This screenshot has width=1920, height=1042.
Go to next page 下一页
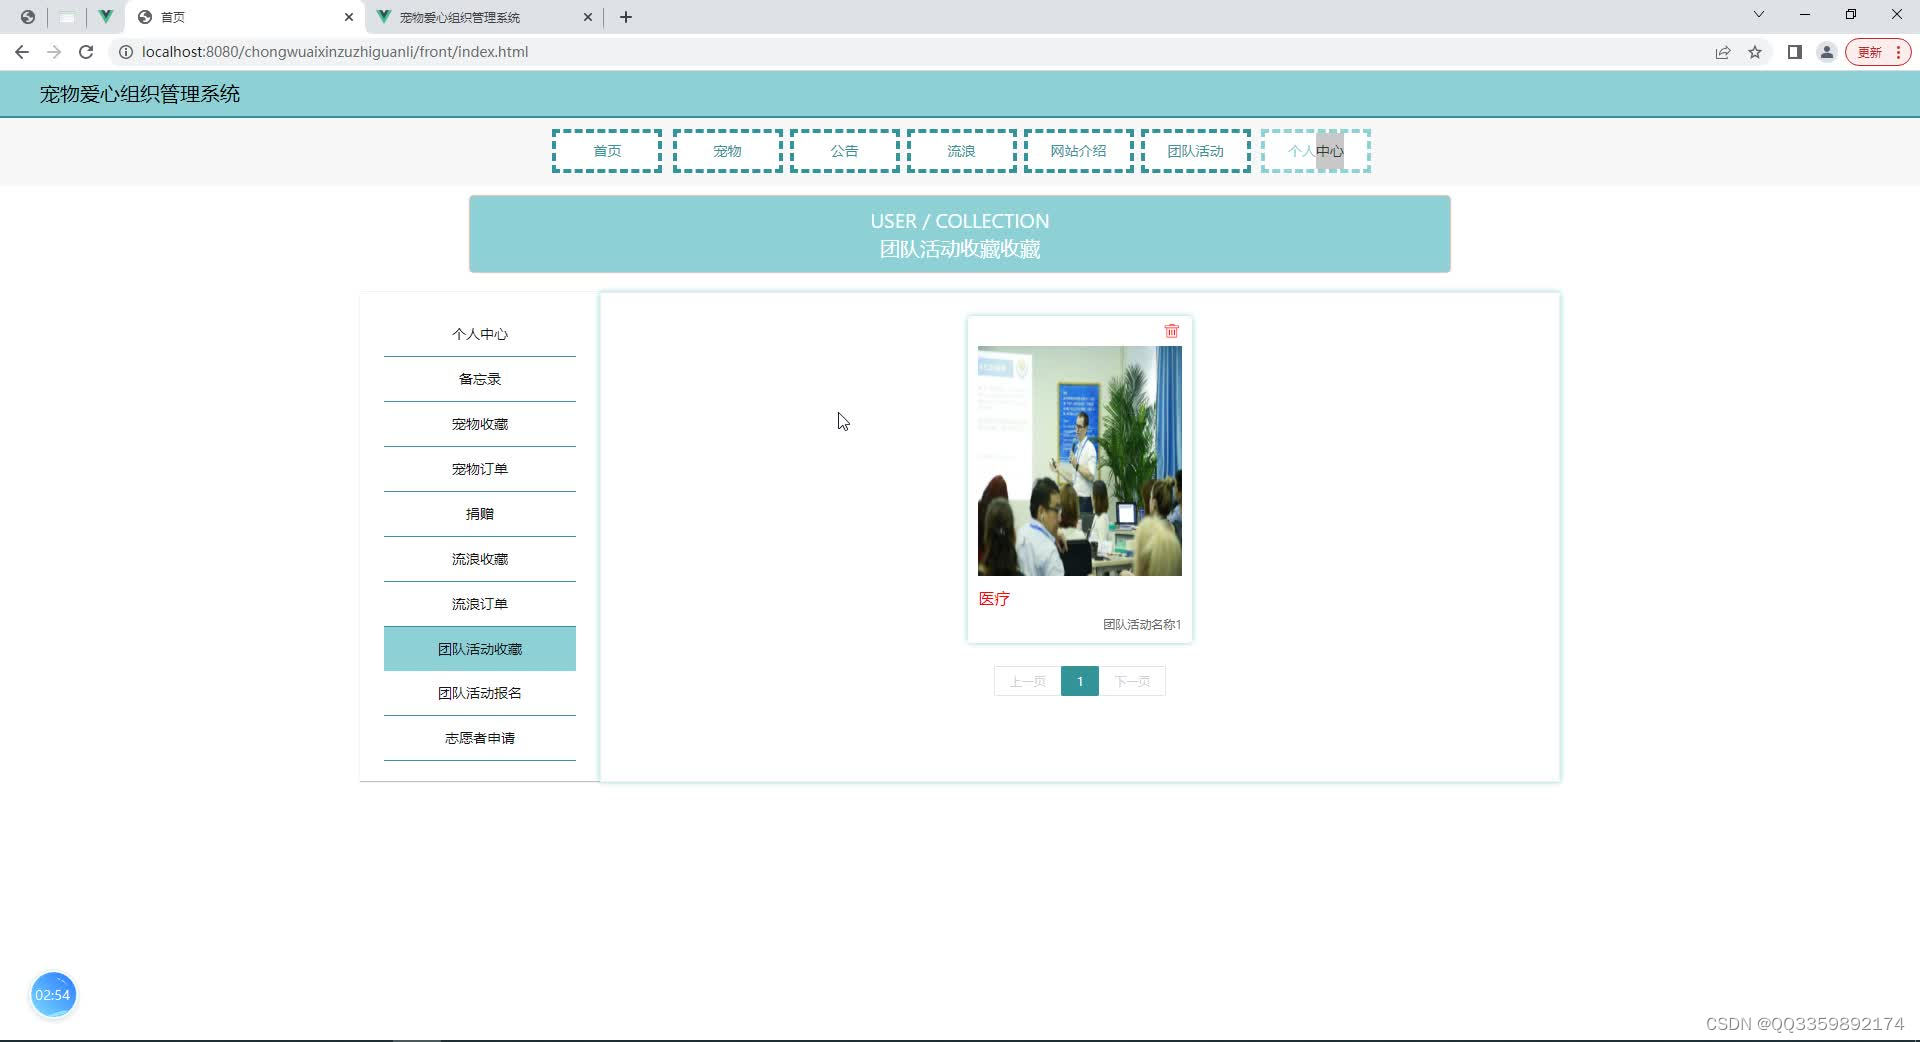1132,681
